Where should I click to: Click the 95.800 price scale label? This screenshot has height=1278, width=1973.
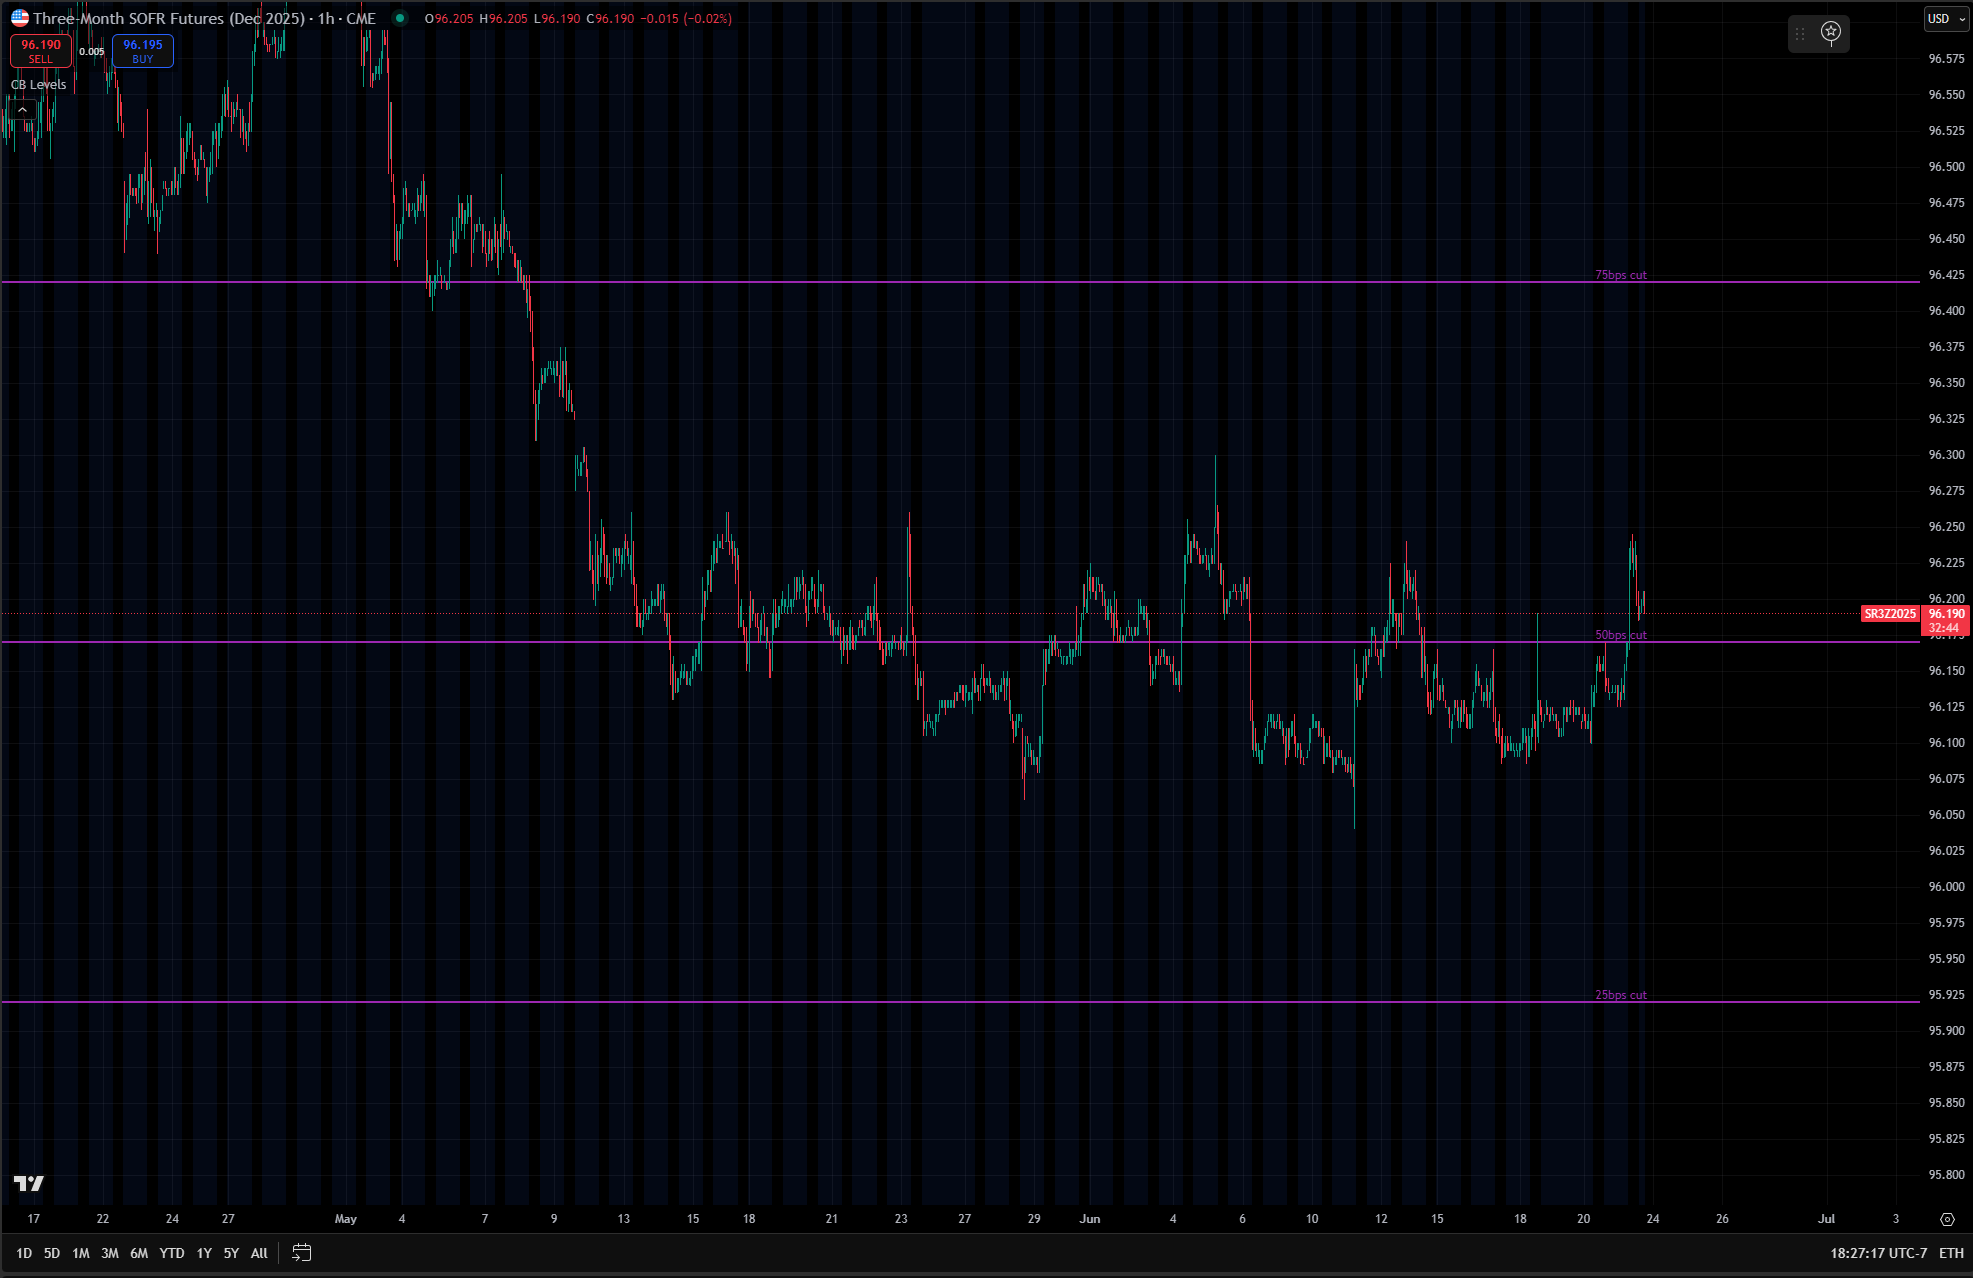pos(1946,1175)
